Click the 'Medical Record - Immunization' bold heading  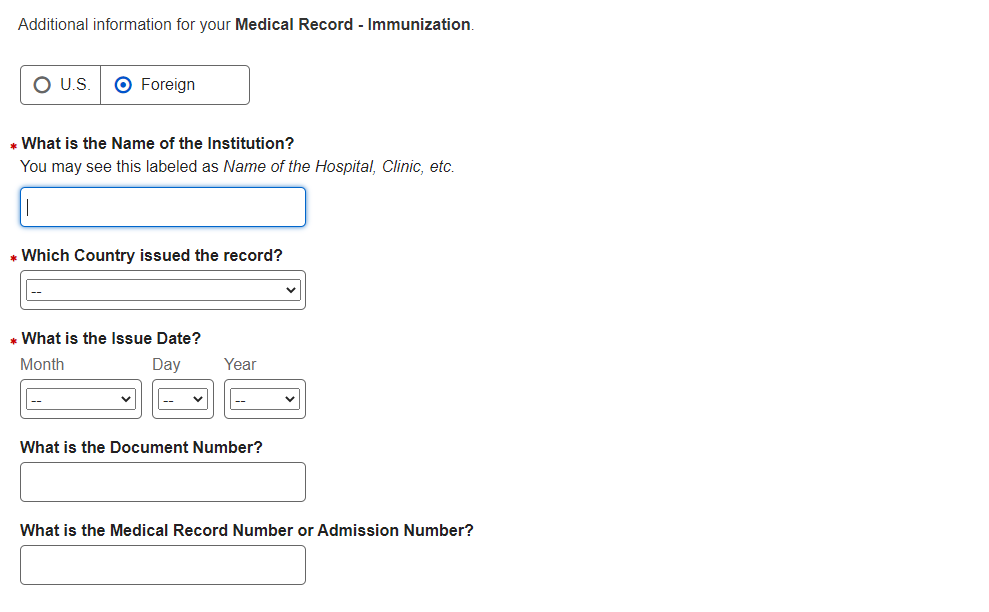click(x=352, y=24)
